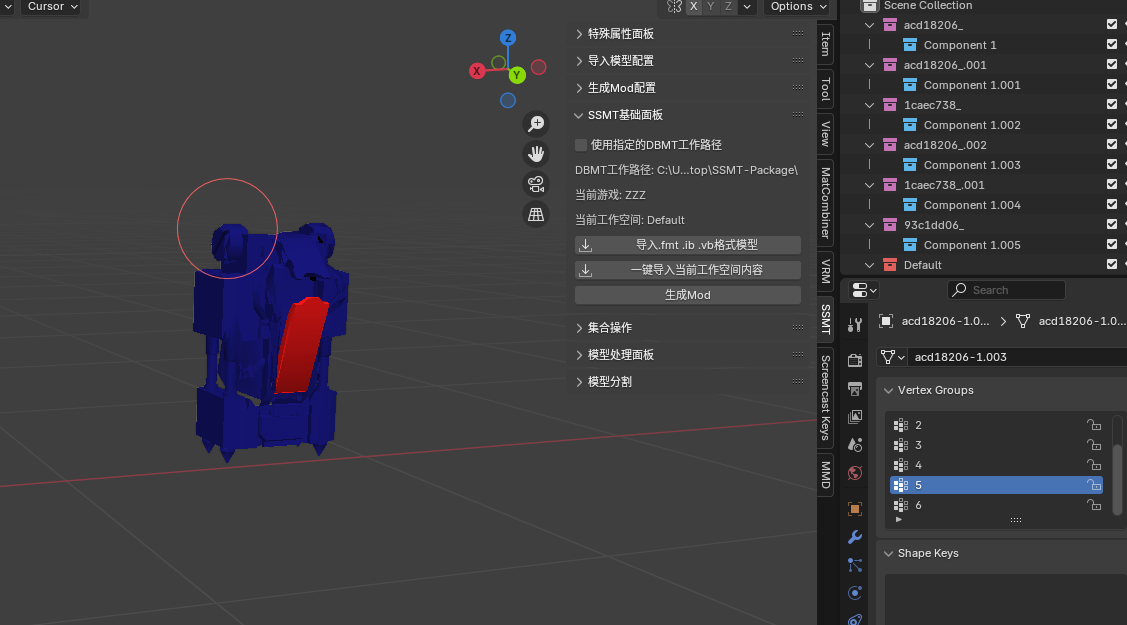Open mesh data-block browse dropdown

pos(892,357)
